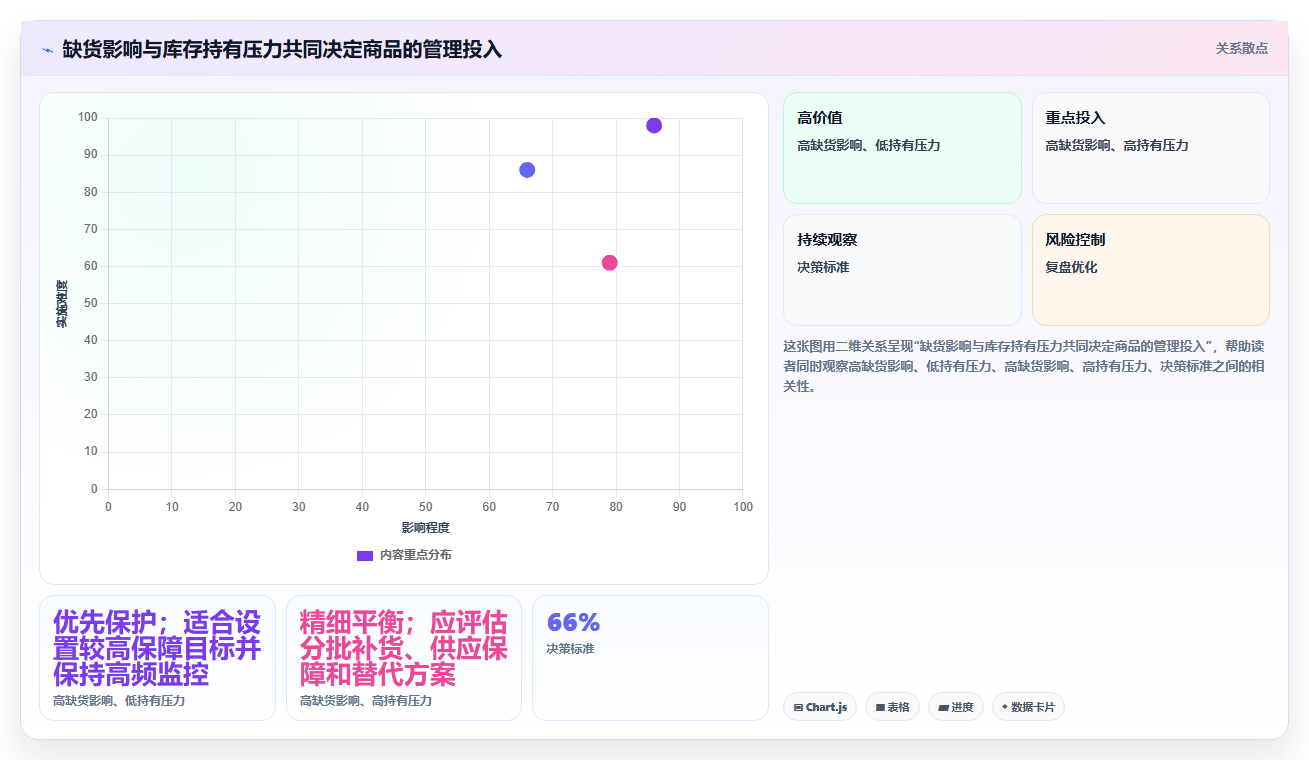1309x760 pixels.
Task: Click the 100 label on the y-axis
Action: tap(88, 118)
